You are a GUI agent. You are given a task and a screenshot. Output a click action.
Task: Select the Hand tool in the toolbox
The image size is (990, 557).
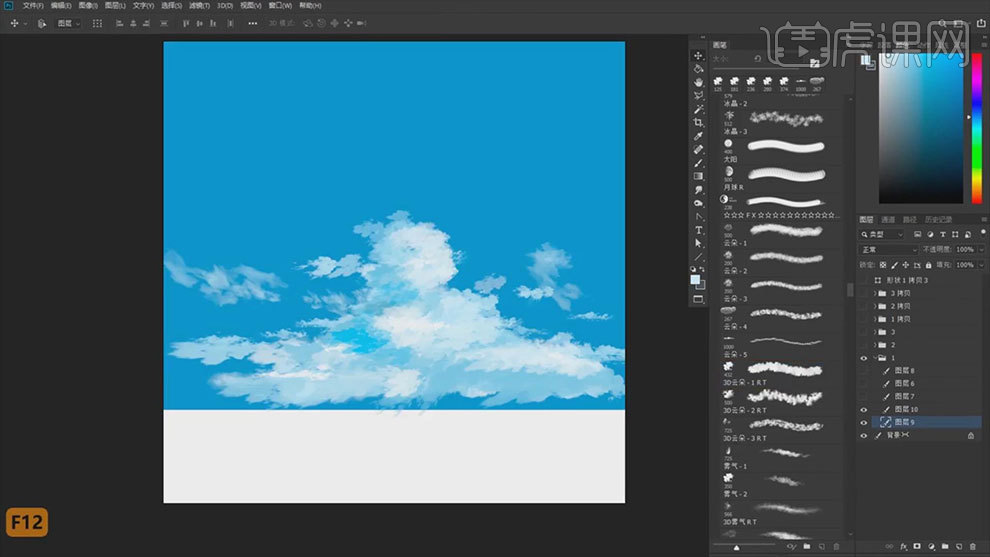click(698, 82)
